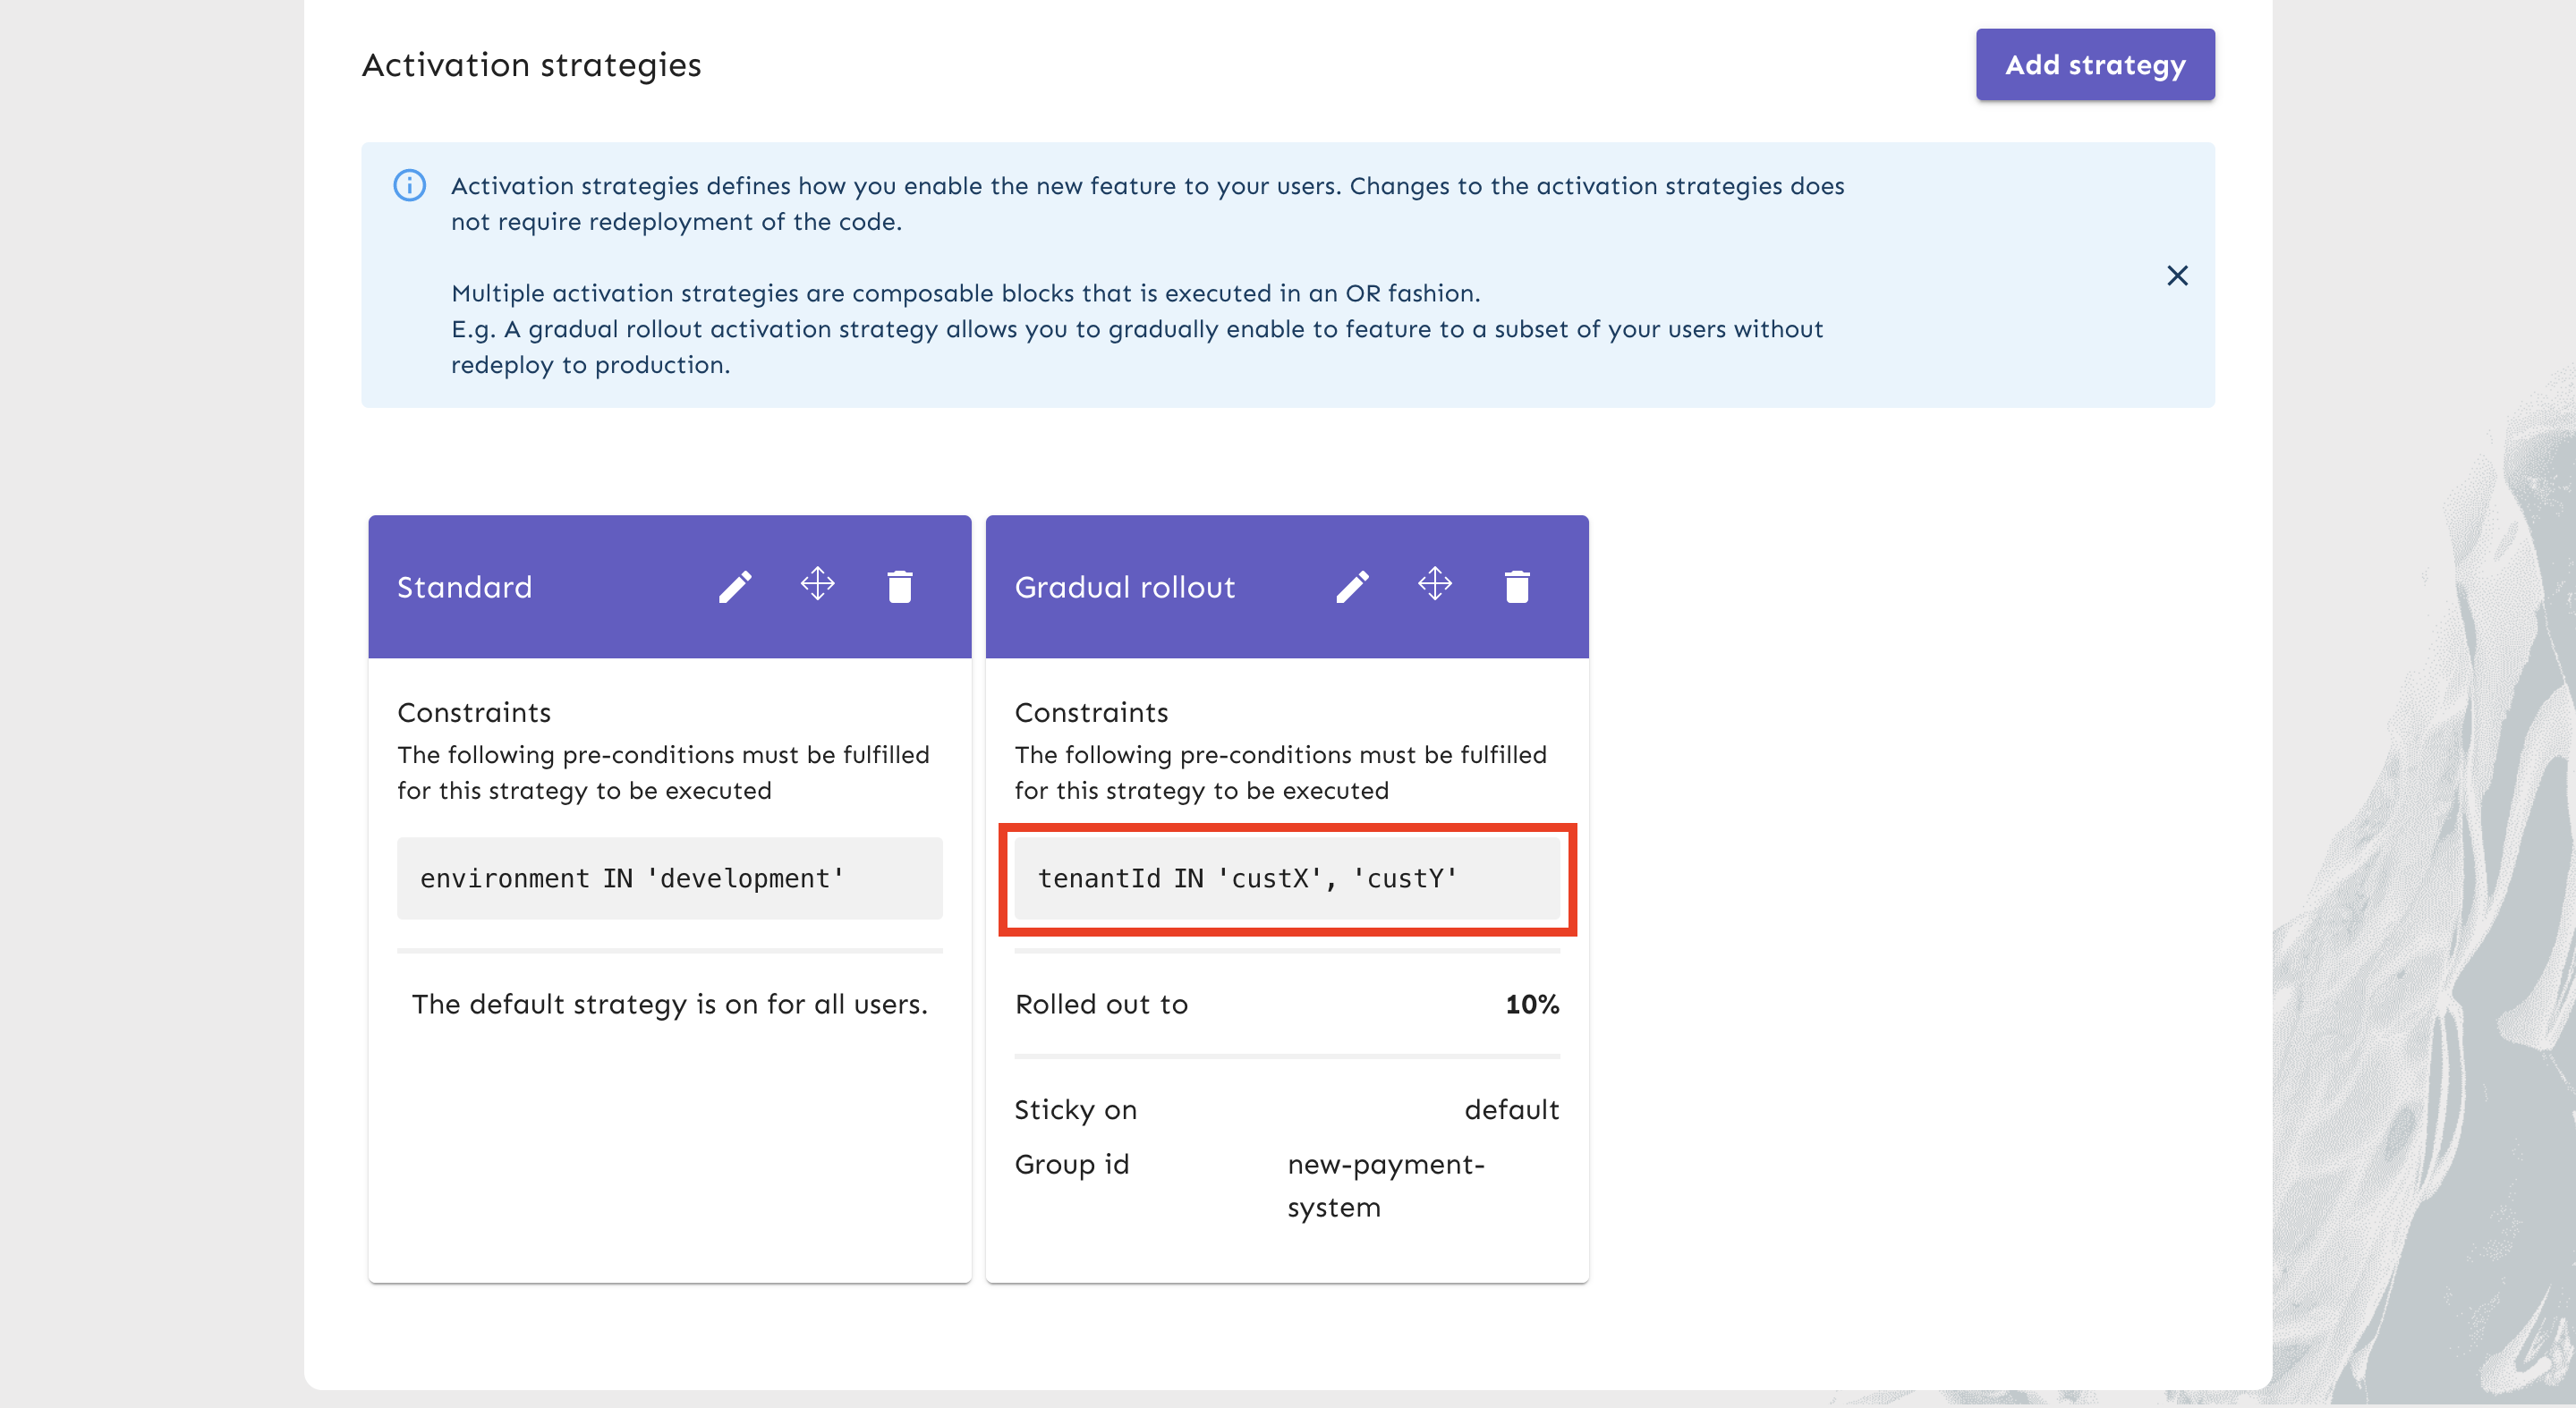2576x1408 pixels.
Task: Click Constraints heading in Gradual rollout card
Action: (x=1091, y=712)
